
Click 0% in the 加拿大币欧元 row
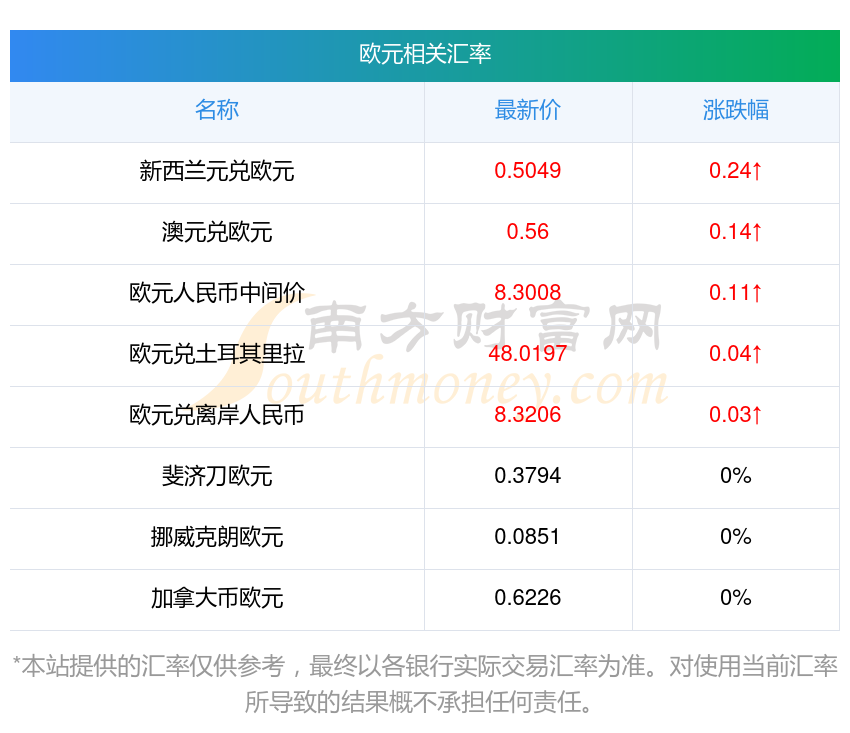(736, 598)
